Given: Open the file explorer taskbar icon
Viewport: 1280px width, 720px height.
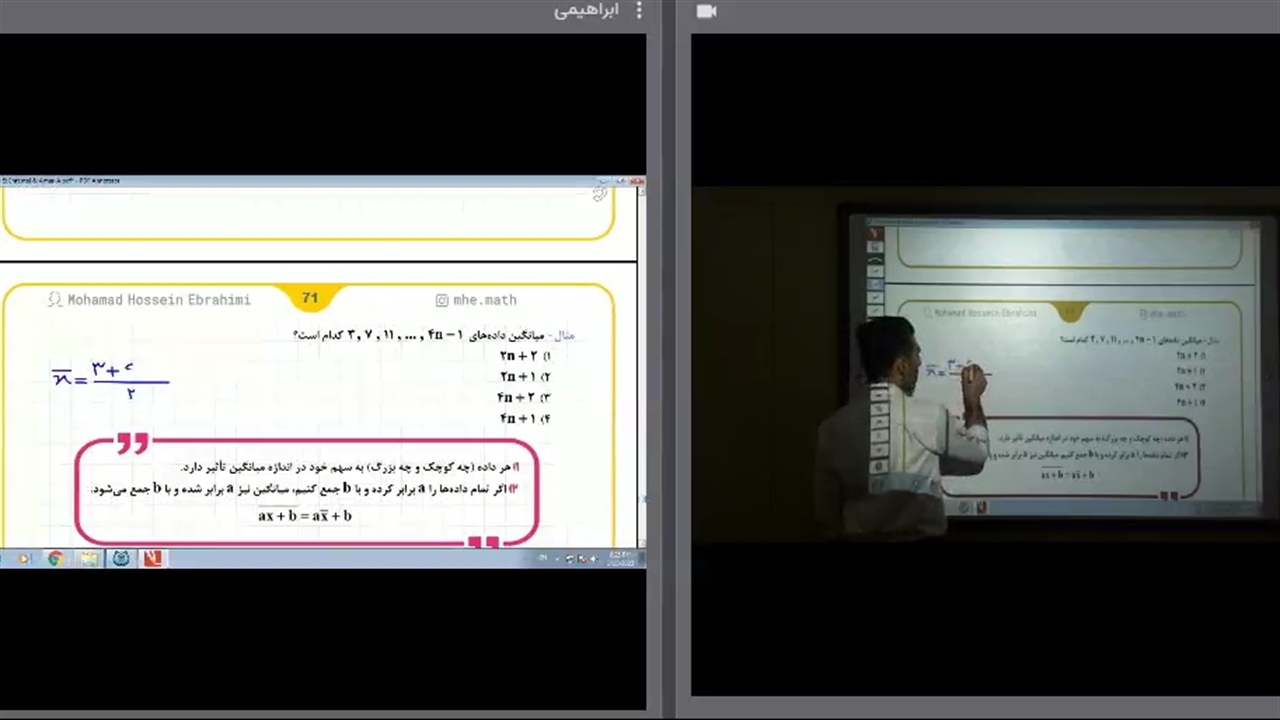Looking at the screenshot, I should pos(89,559).
